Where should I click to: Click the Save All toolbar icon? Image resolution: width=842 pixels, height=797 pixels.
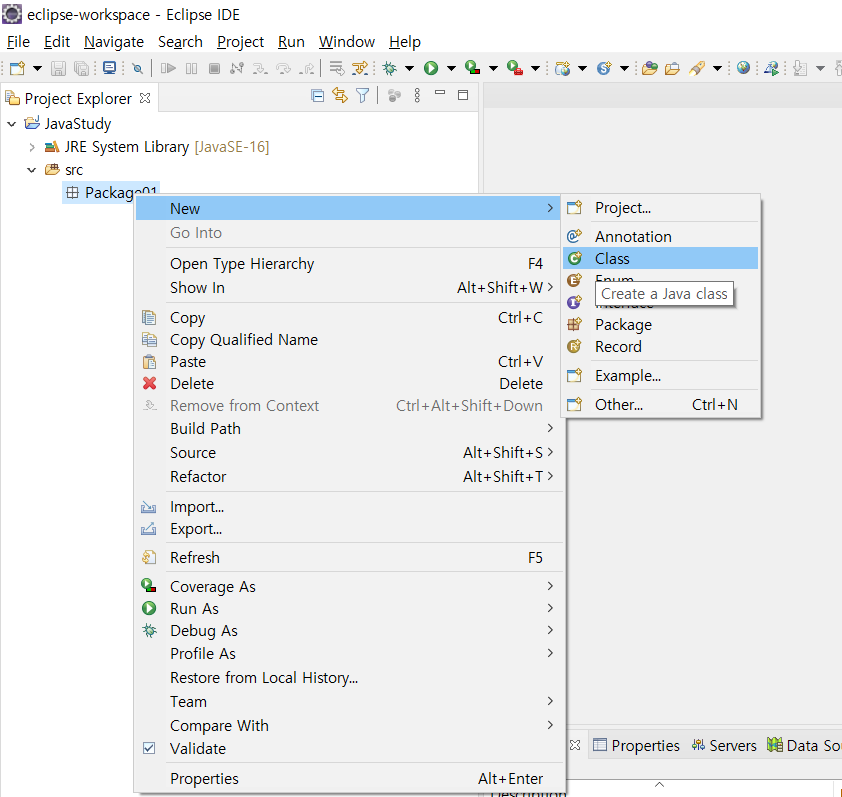coord(81,68)
